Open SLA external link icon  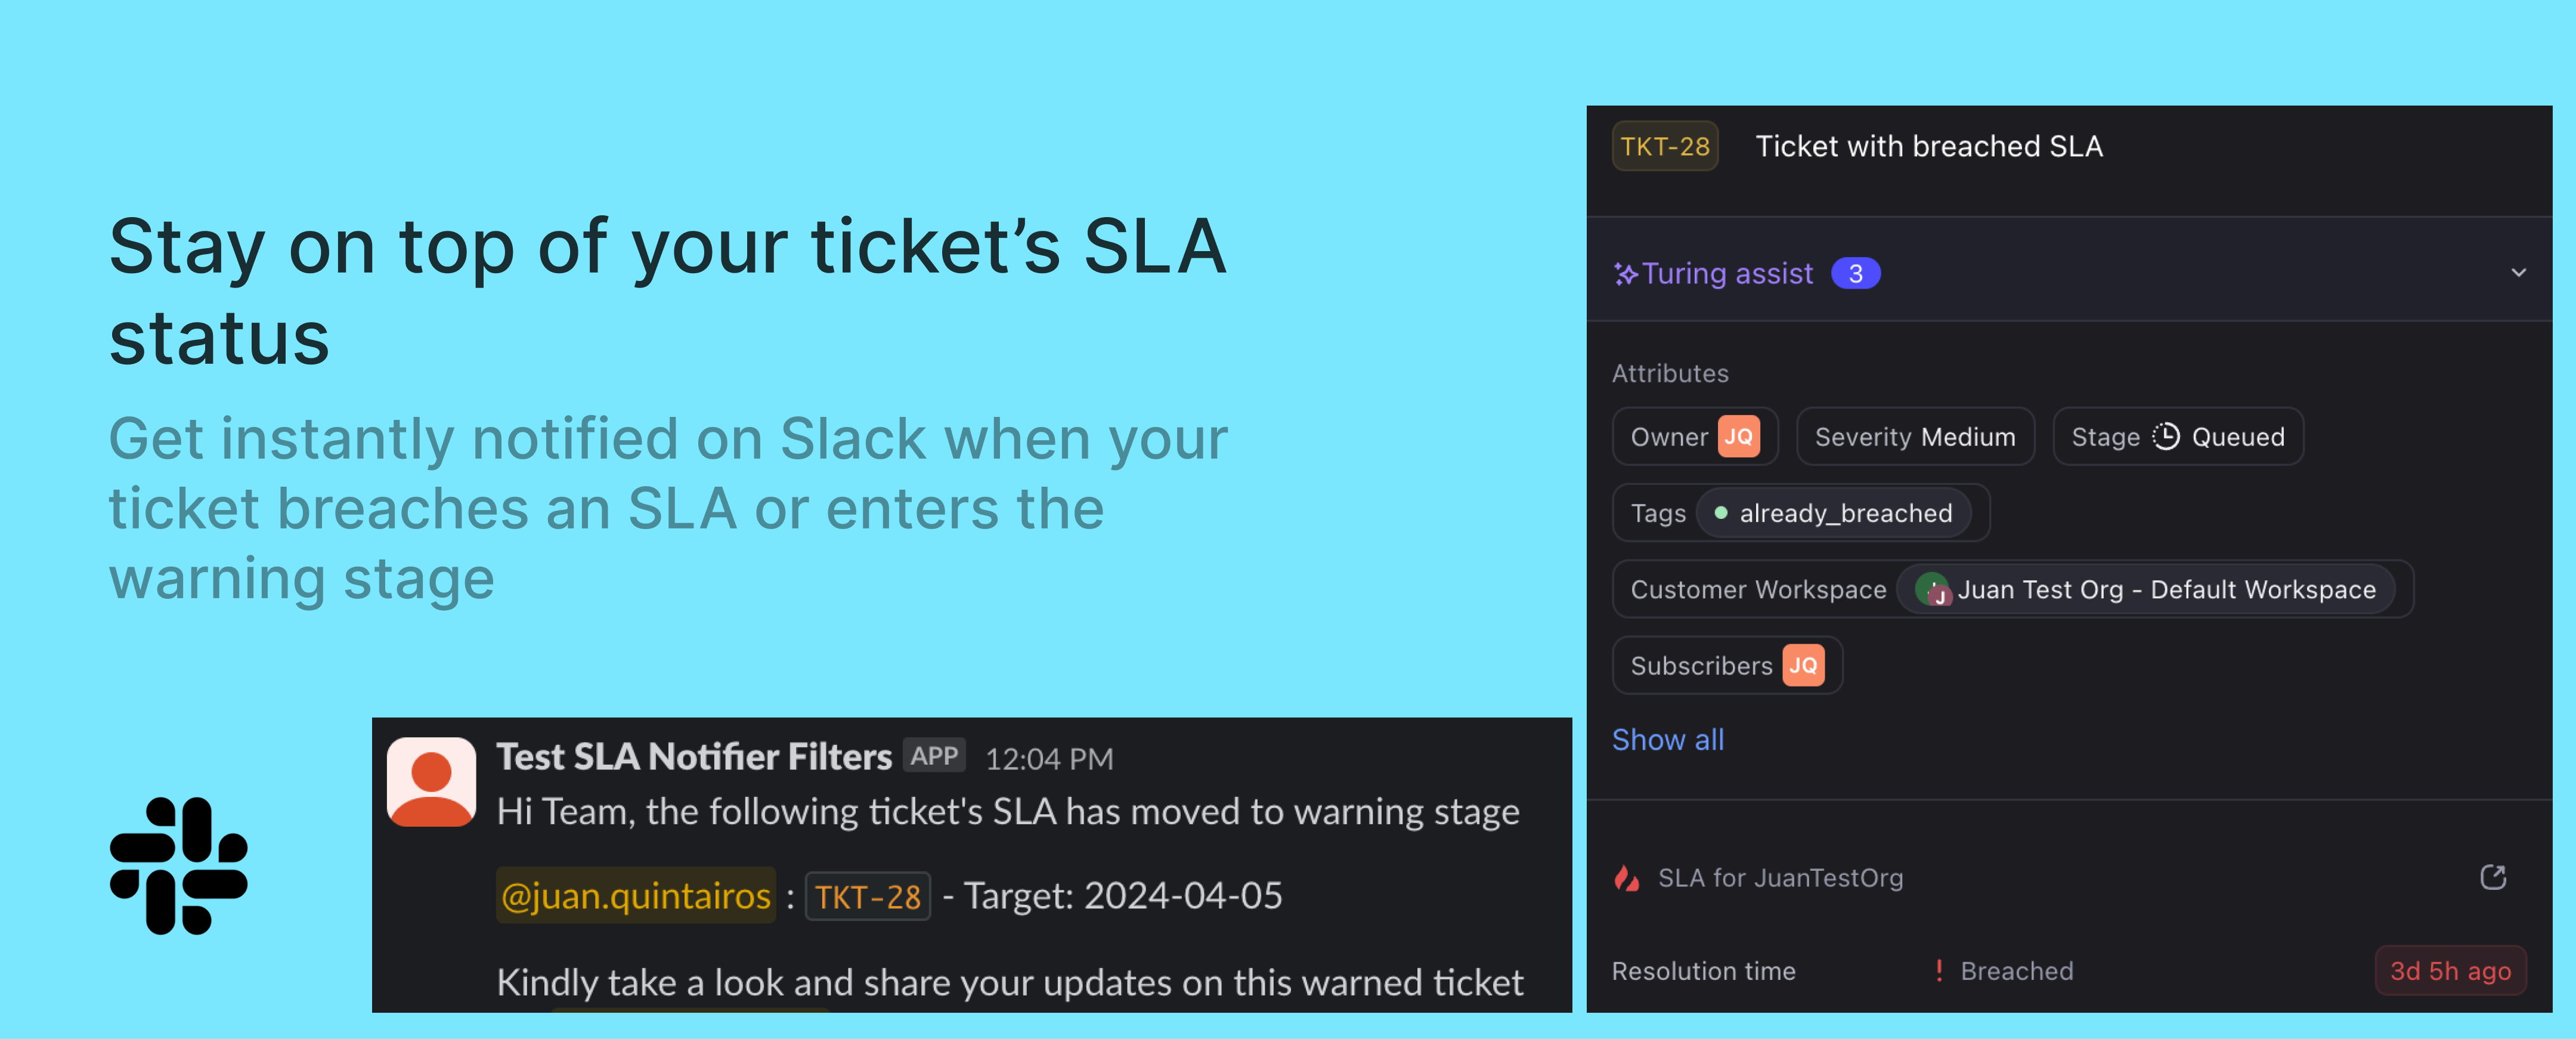(2492, 877)
